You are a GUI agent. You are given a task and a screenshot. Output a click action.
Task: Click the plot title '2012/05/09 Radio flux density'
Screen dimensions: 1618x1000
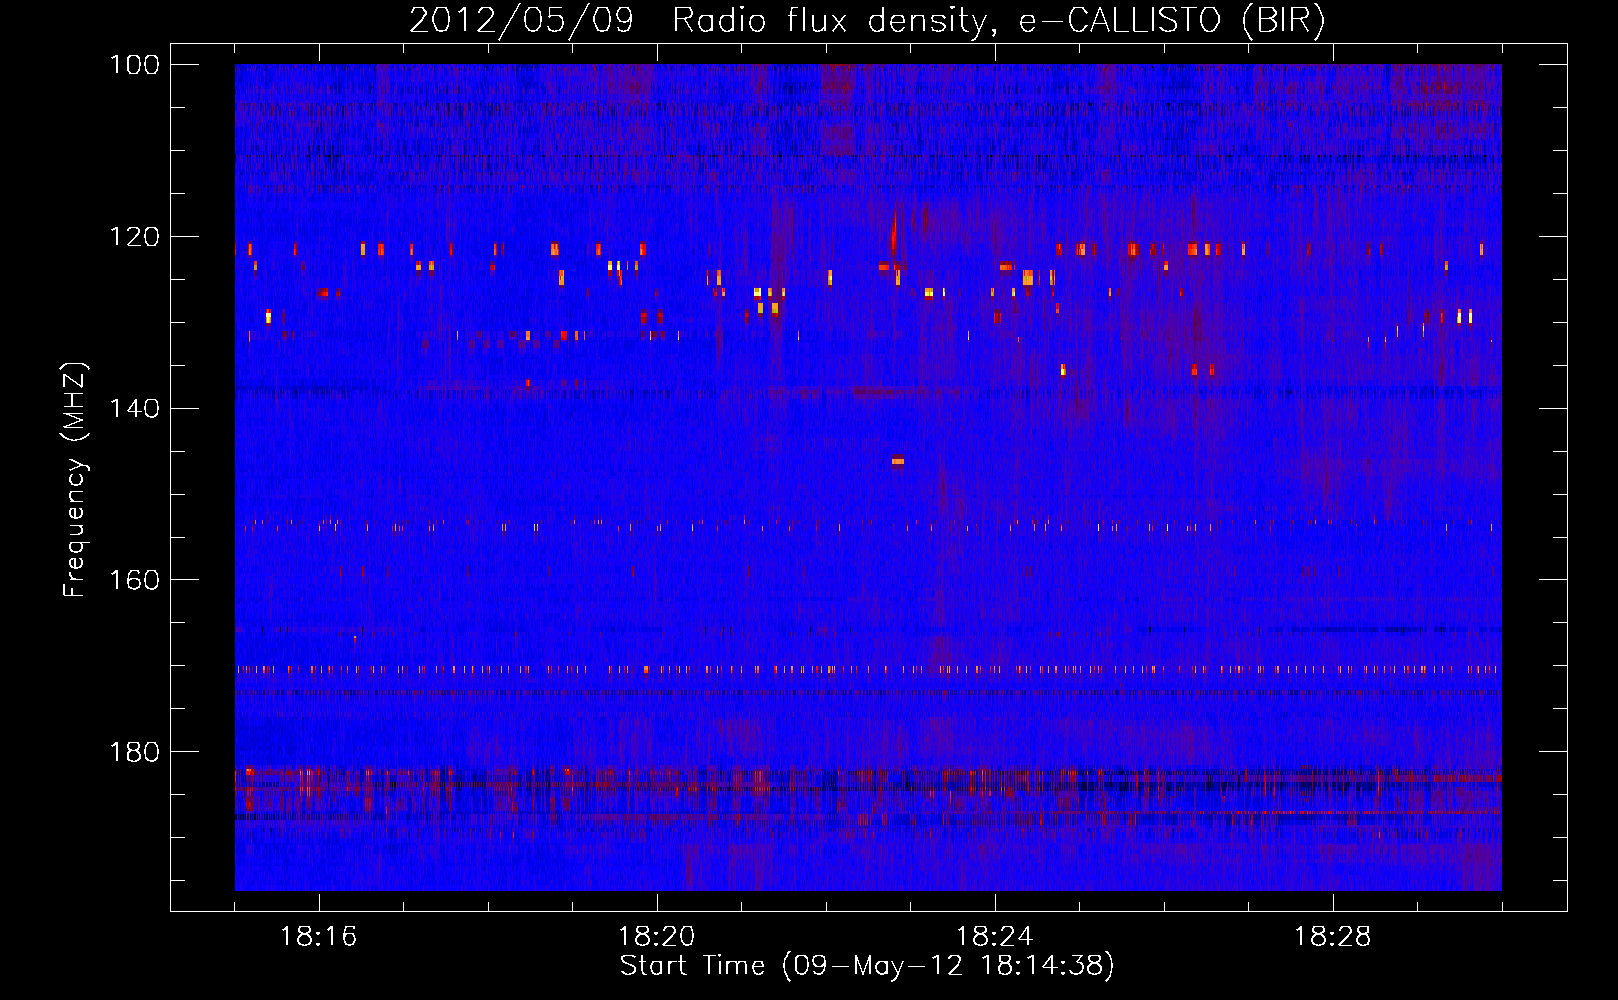[x=868, y=21]
